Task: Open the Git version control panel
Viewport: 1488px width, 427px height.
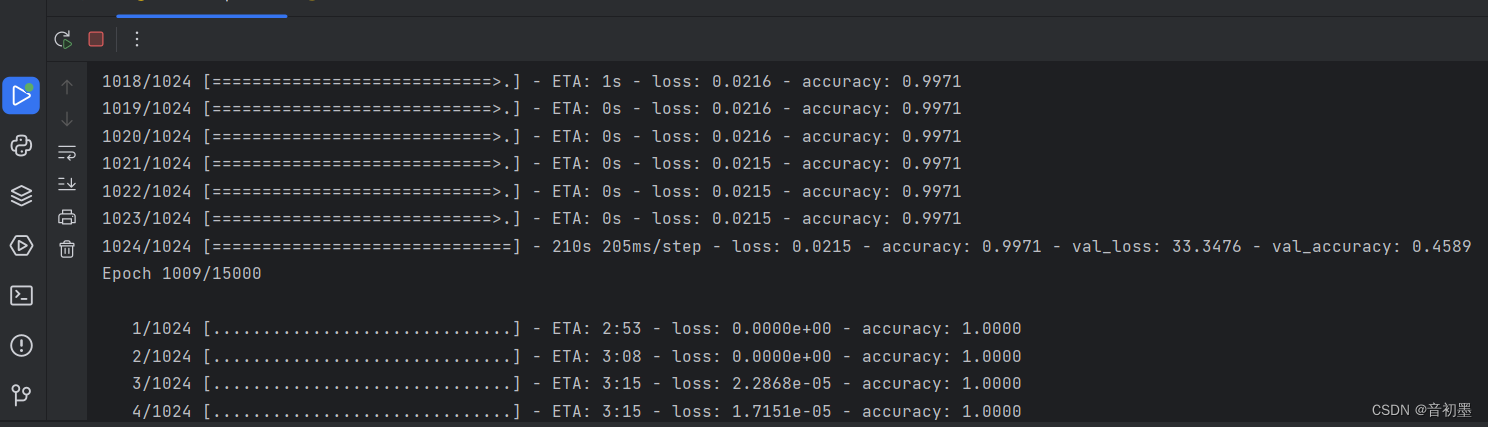Action: point(21,395)
